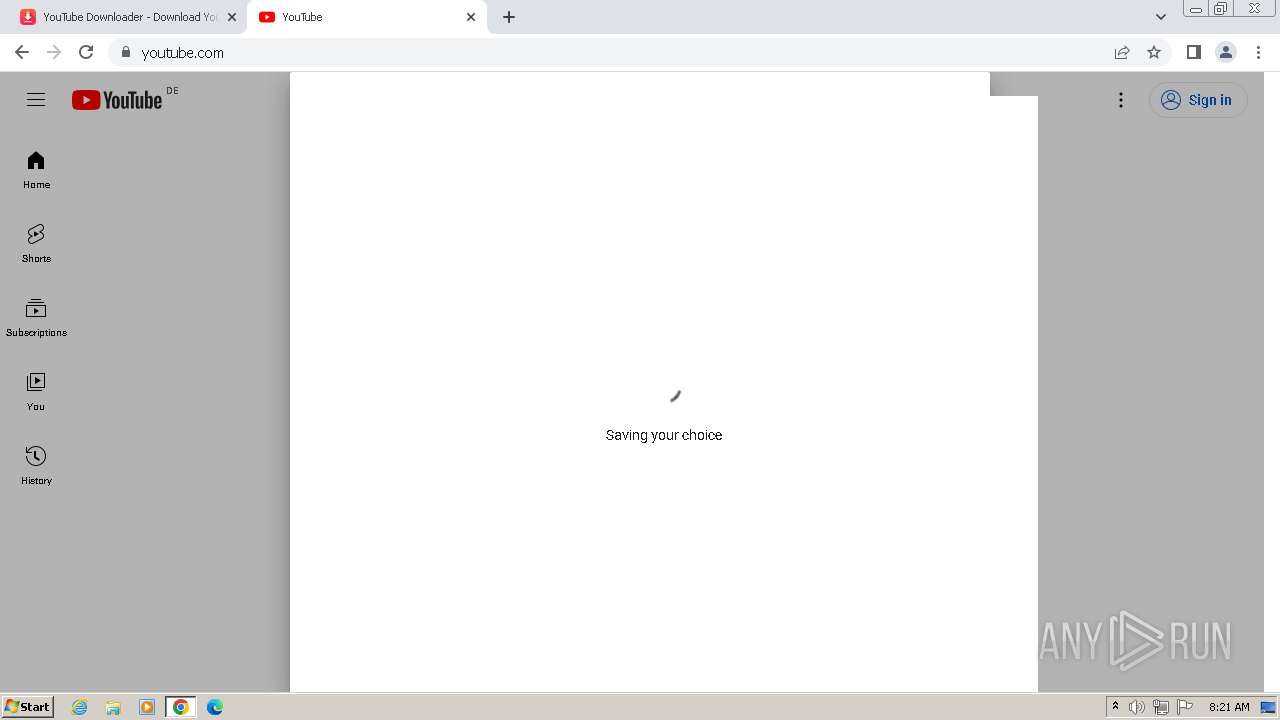Launch Microsoft Edge from taskbar
This screenshot has height=720, width=1280.
click(215, 707)
